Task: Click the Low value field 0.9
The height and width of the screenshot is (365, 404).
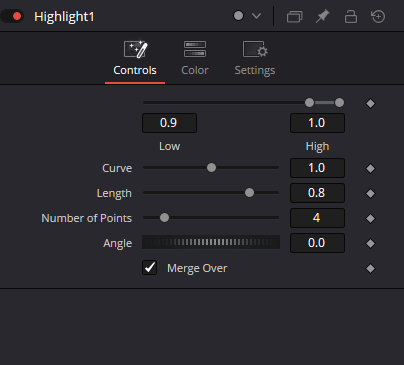Action: point(169,123)
